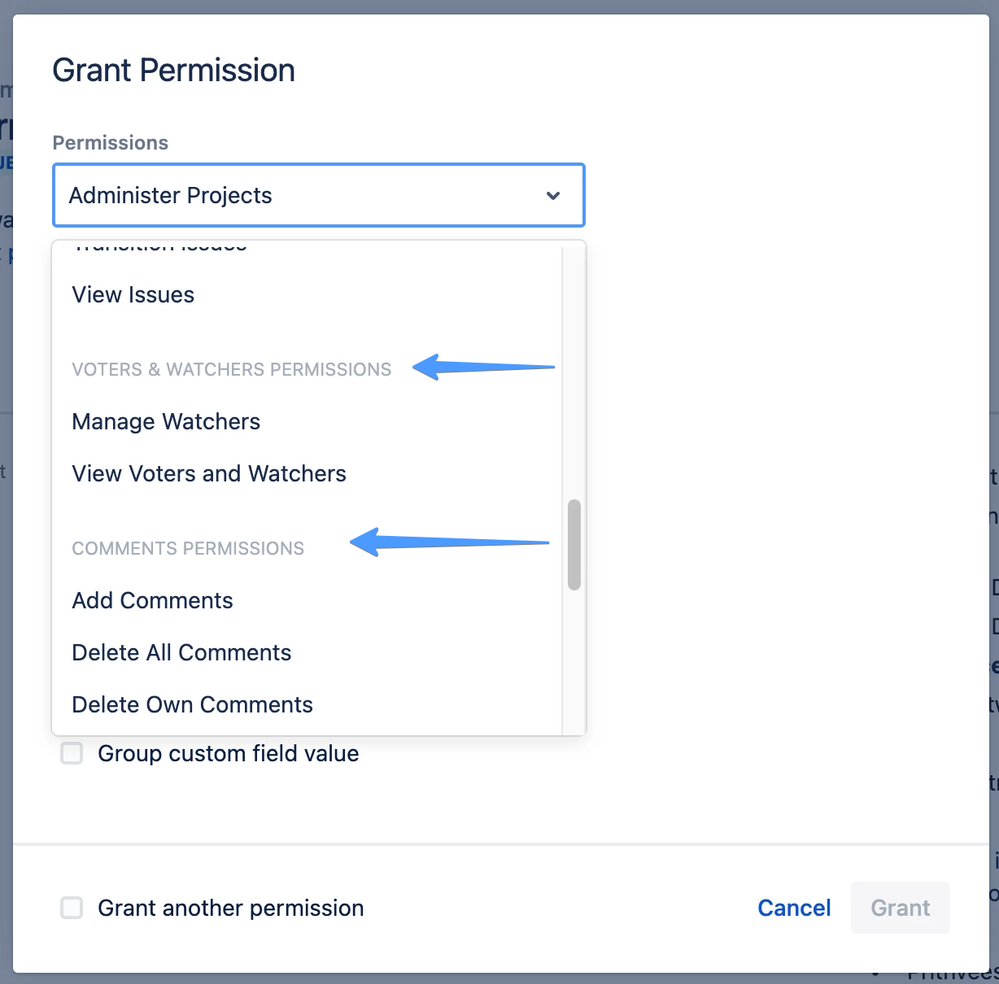
Task: Enable the "Group custom field value" checkbox
Action: click(71, 753)
